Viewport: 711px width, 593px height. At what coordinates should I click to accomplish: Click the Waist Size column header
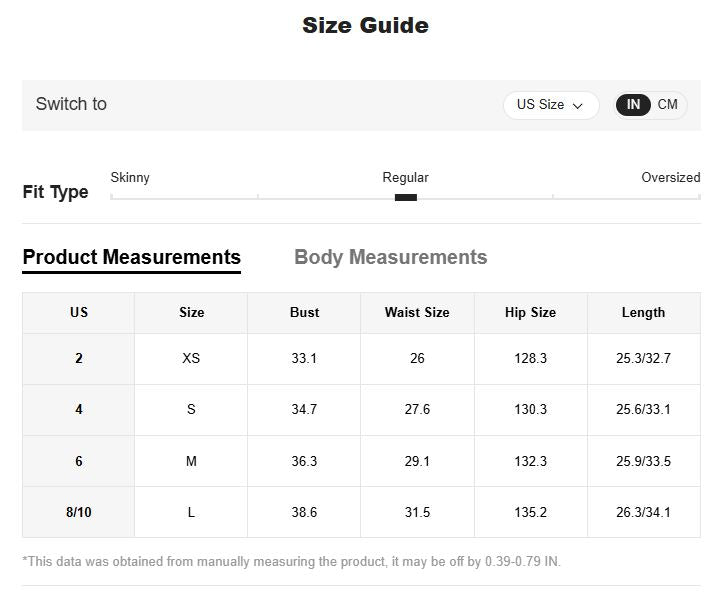(x=417, y=312)
